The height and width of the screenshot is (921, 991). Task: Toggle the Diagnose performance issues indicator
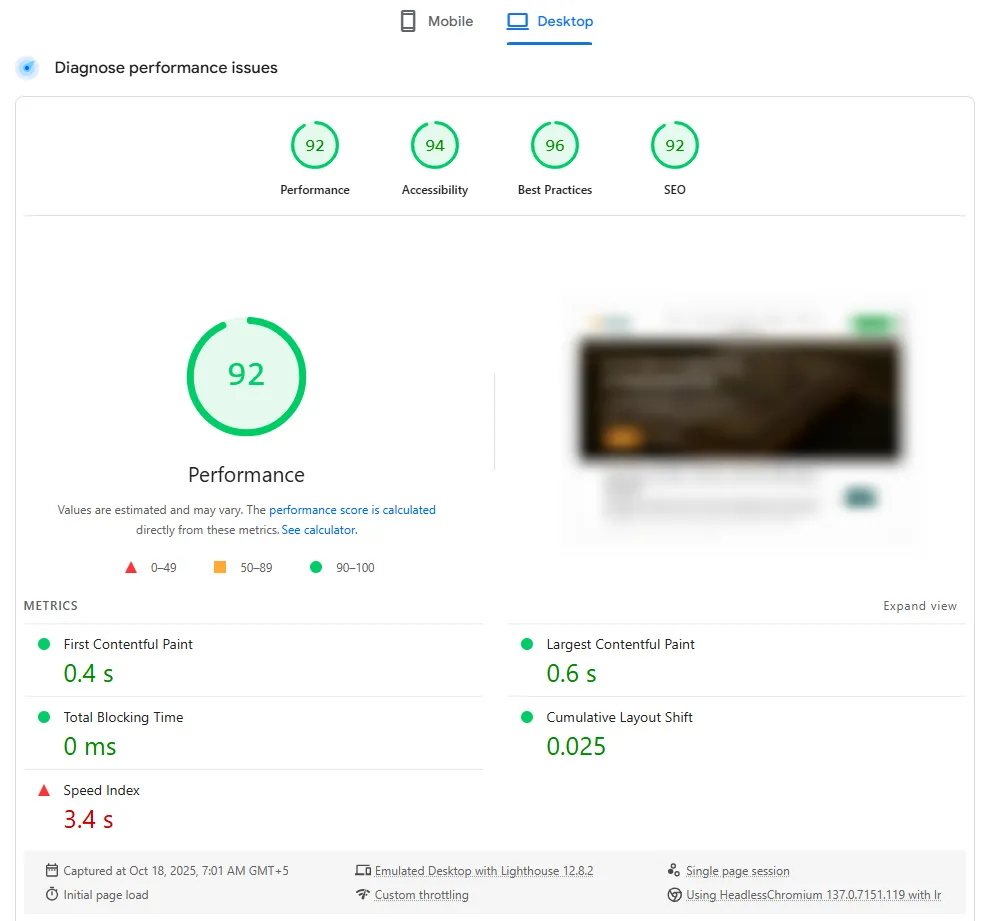point(27,68)
